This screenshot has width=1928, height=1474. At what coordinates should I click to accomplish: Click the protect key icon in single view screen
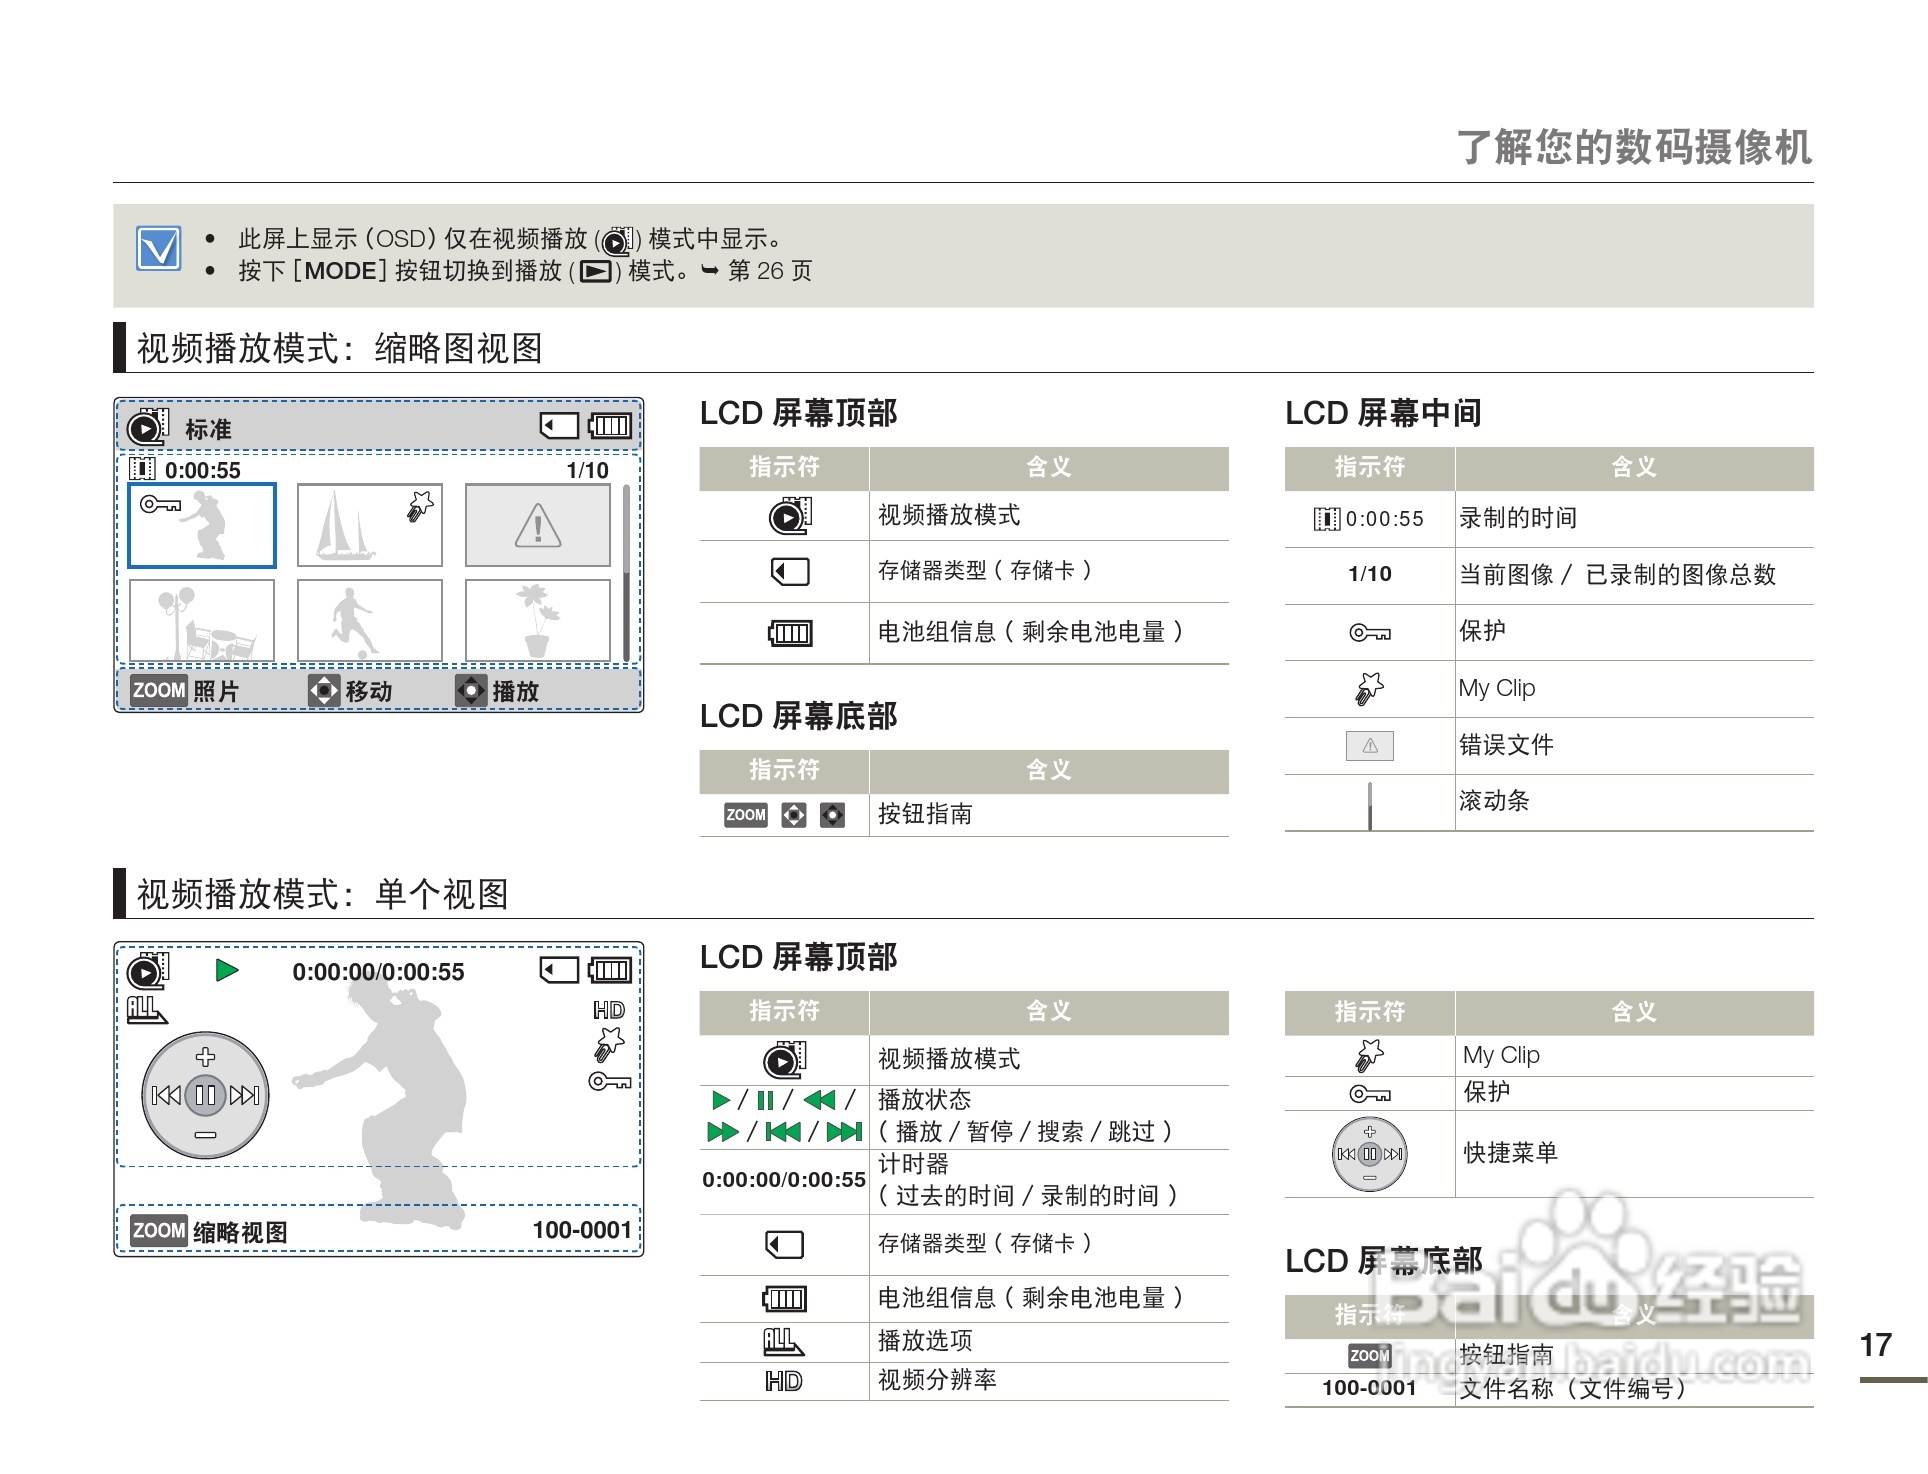[609, 1081]
